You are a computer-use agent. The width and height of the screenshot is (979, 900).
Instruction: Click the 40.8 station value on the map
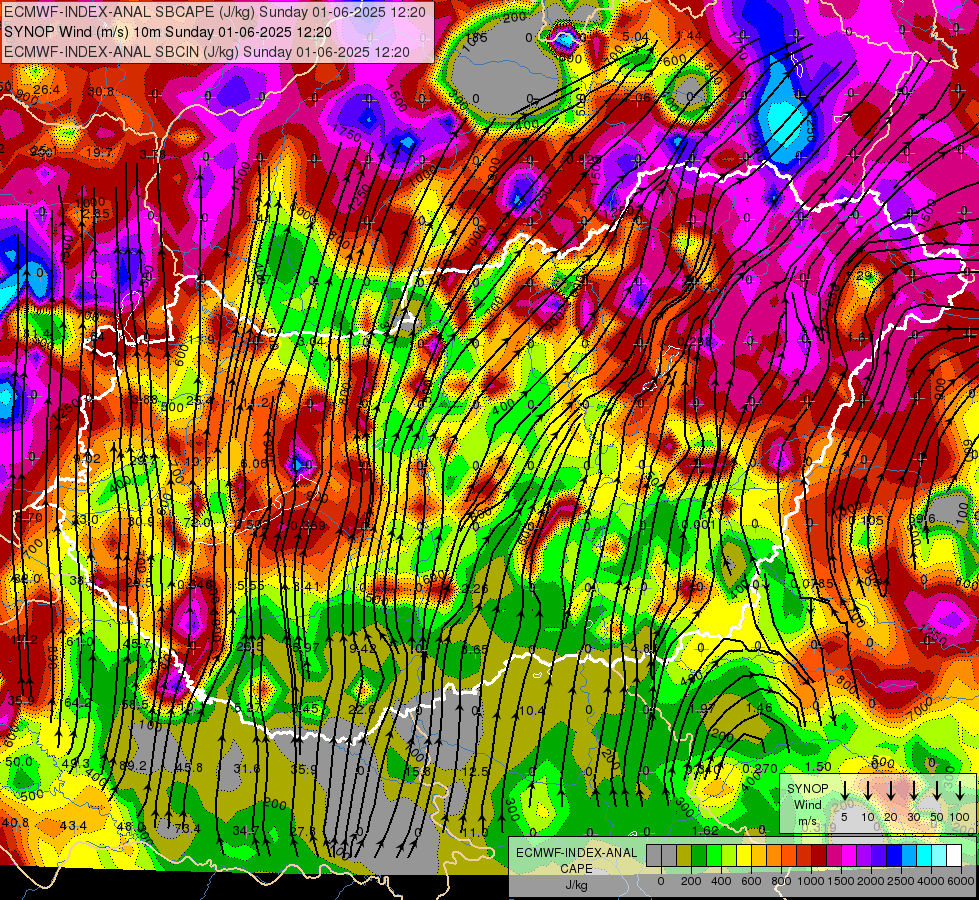point(15,823)
